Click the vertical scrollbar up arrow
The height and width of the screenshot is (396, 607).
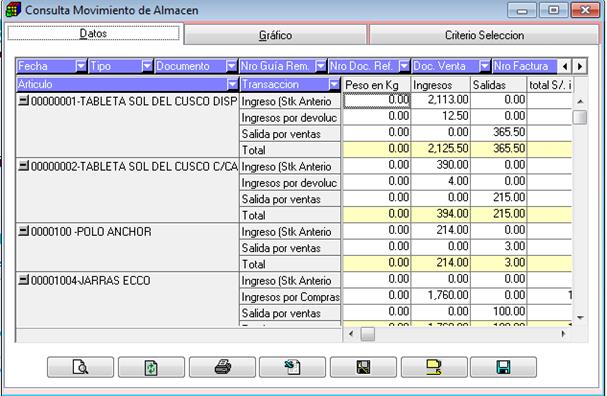(580, 101)
